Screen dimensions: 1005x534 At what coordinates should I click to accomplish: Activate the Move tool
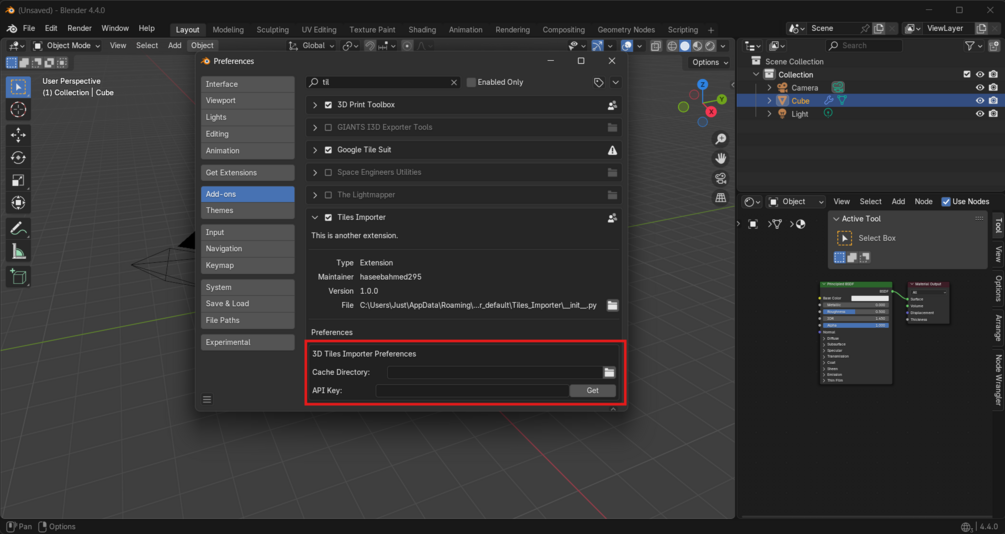tap(18, 134)
